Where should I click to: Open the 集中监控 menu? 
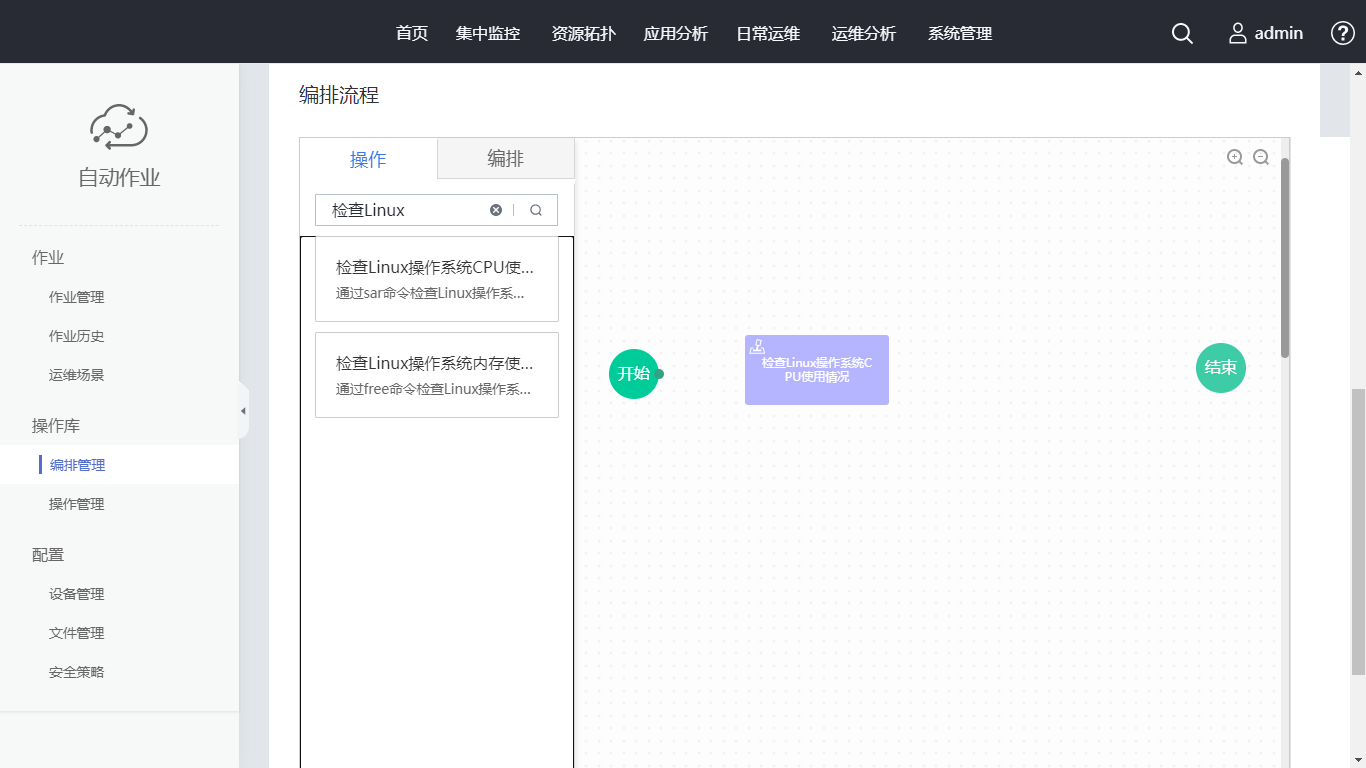click(x=488, y=34)
